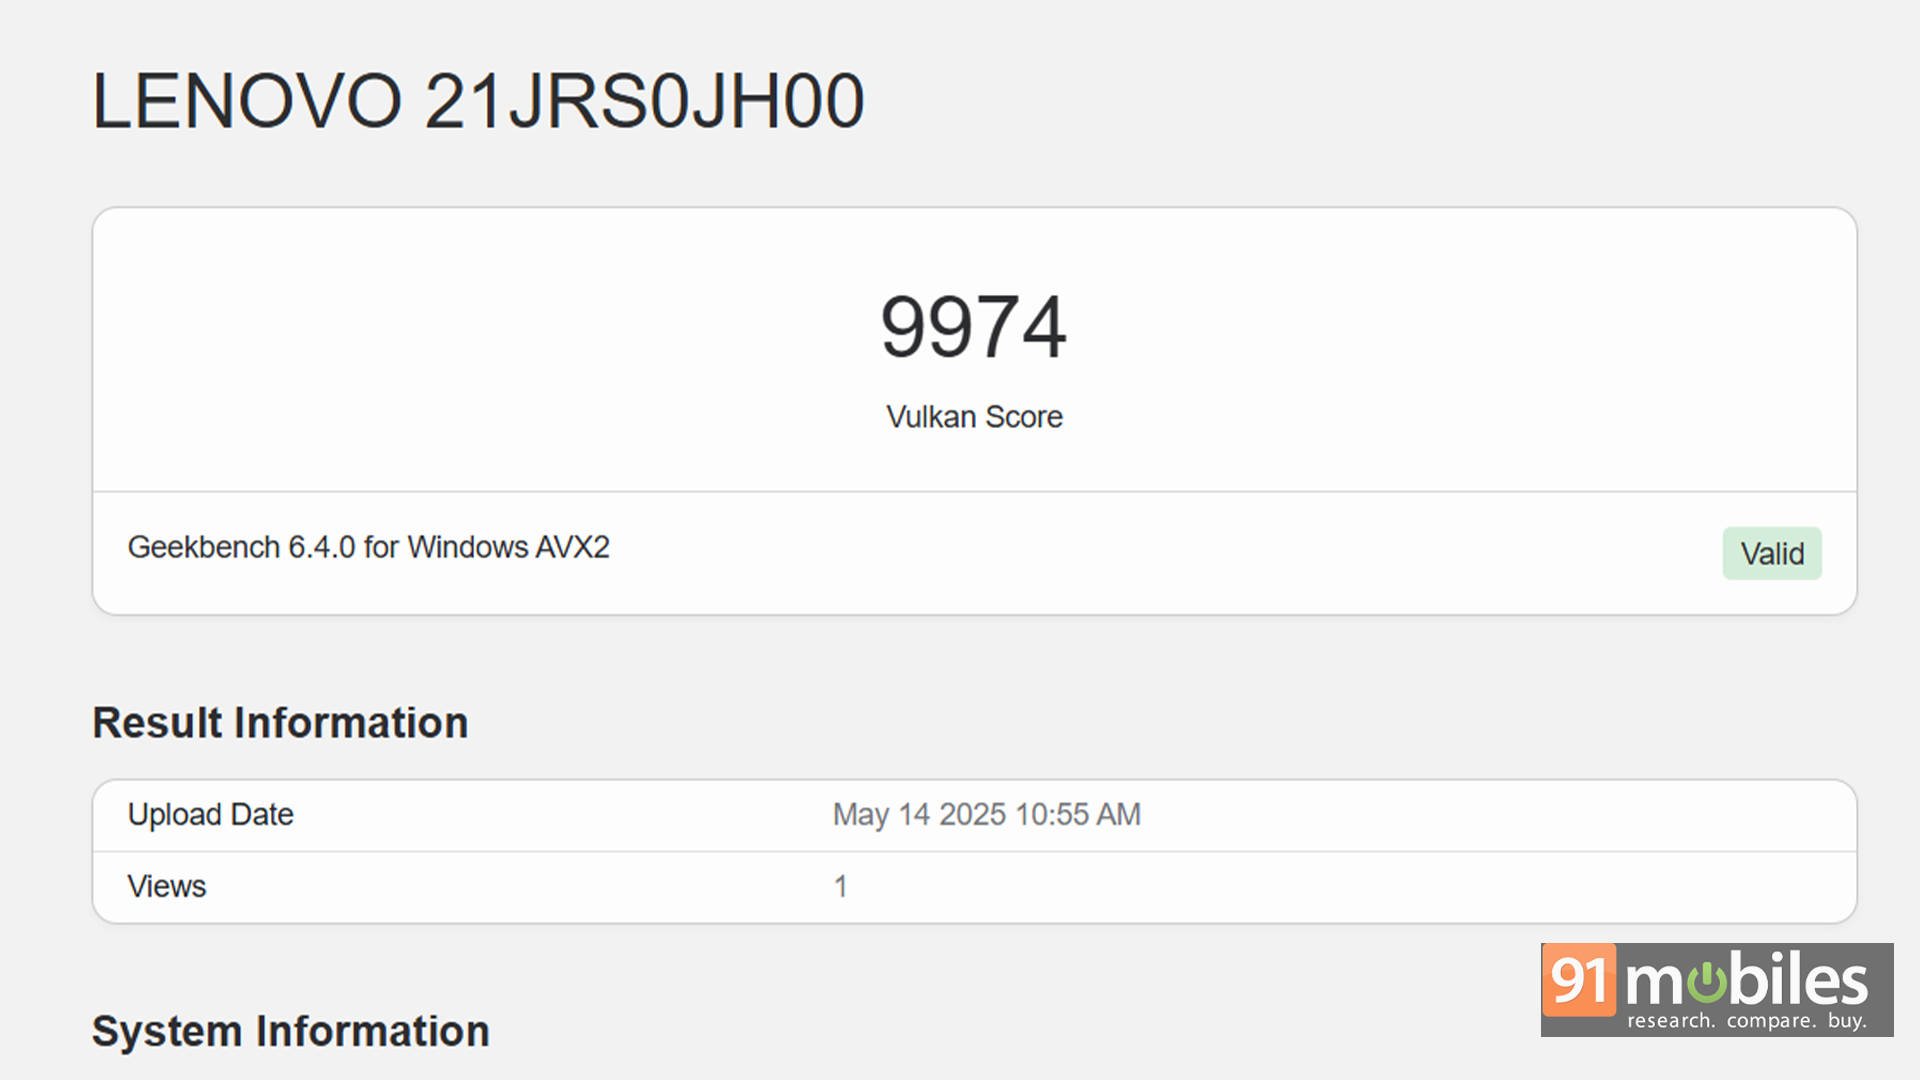Select the 9974 score value

click(x=974, y=327)
